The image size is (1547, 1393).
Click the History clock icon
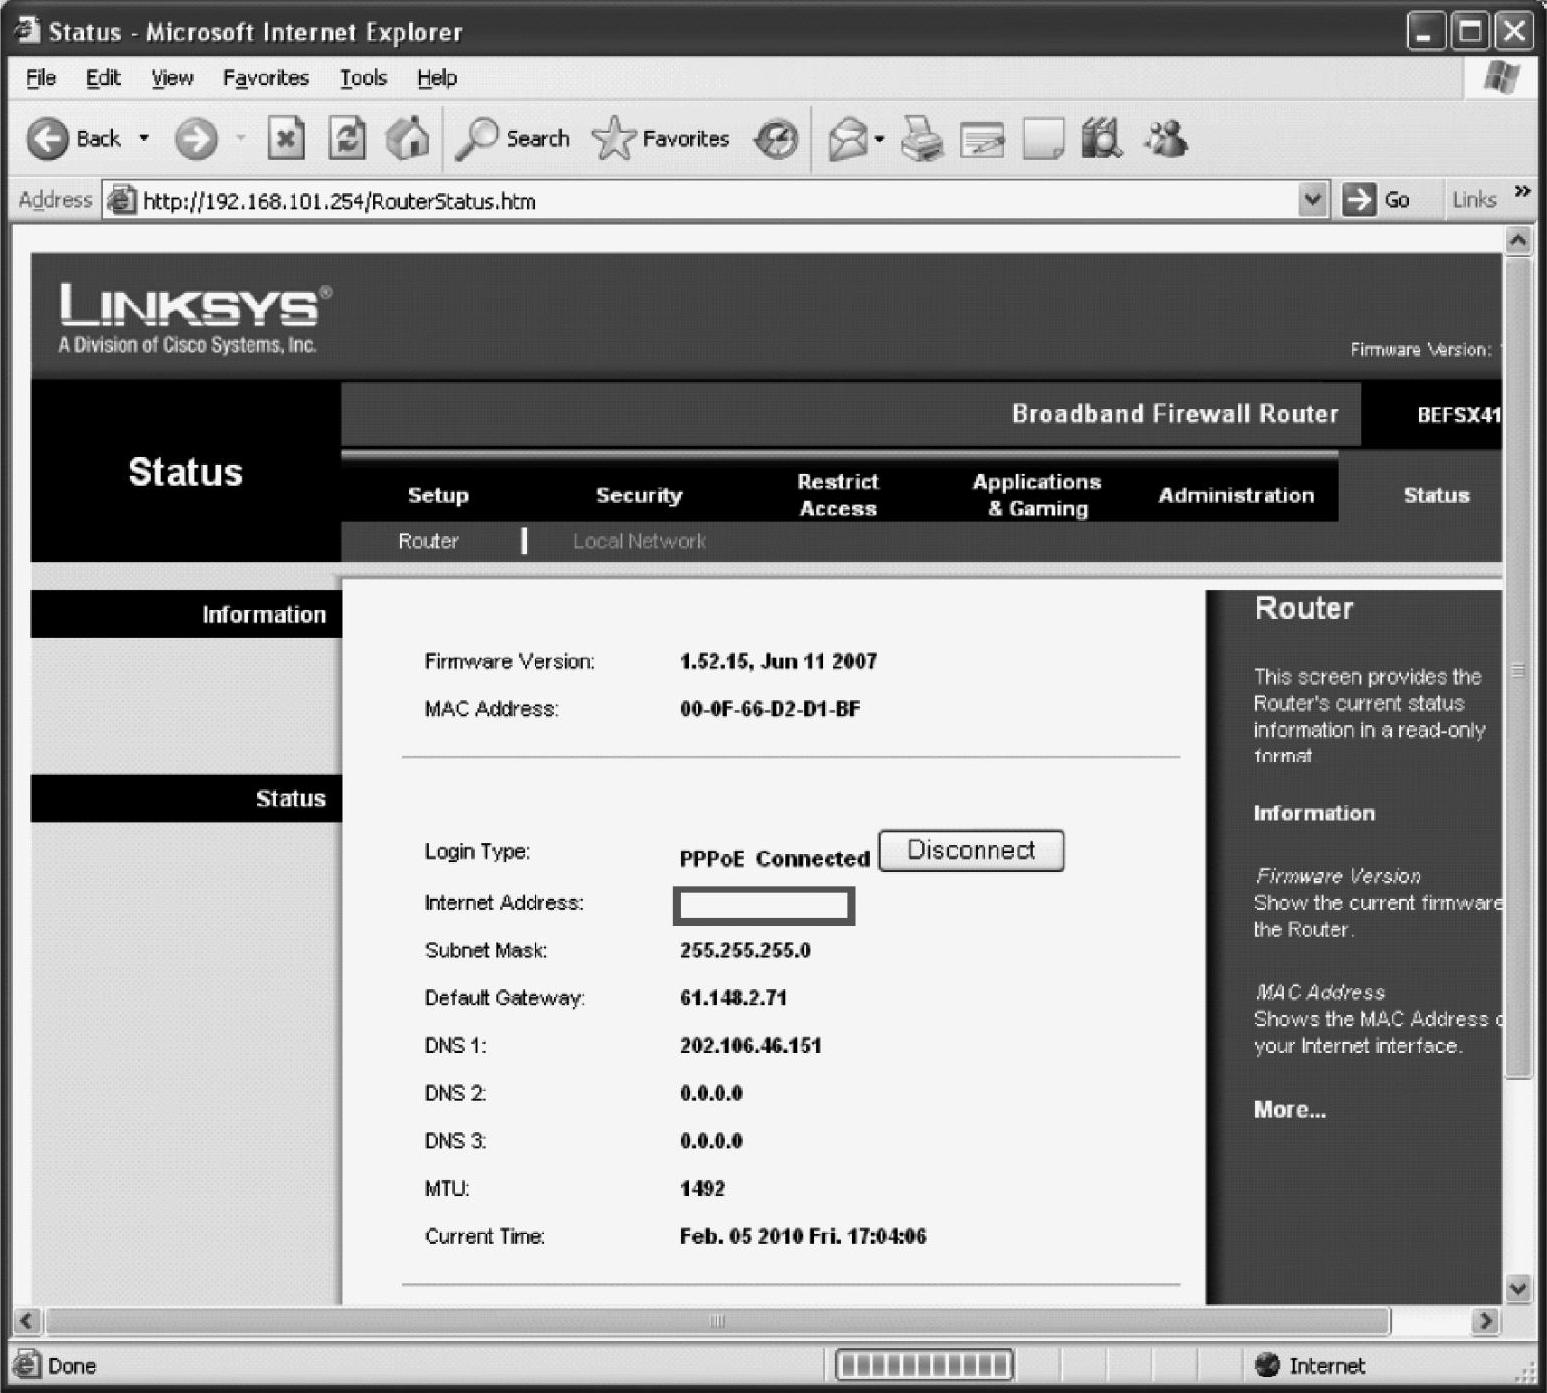pos(776,139)
